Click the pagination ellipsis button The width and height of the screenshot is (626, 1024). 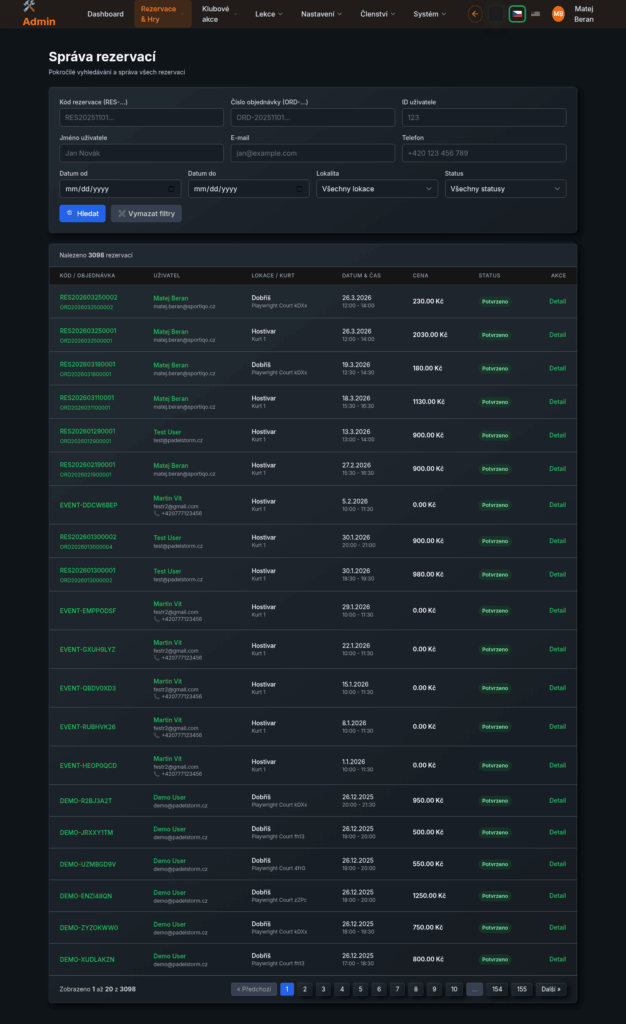click(475, 989)
